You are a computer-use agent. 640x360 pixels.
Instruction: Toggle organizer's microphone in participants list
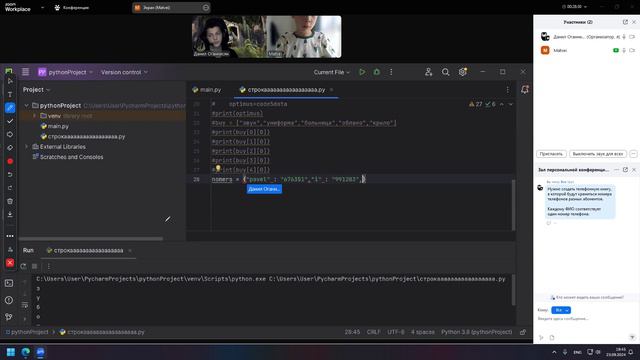624,37
